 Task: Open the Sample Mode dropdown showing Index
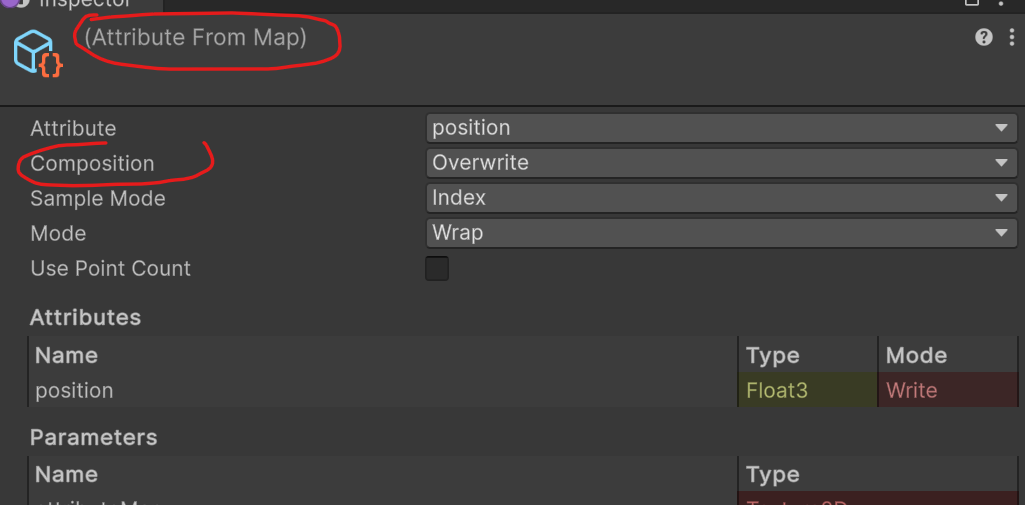point(721,198)
